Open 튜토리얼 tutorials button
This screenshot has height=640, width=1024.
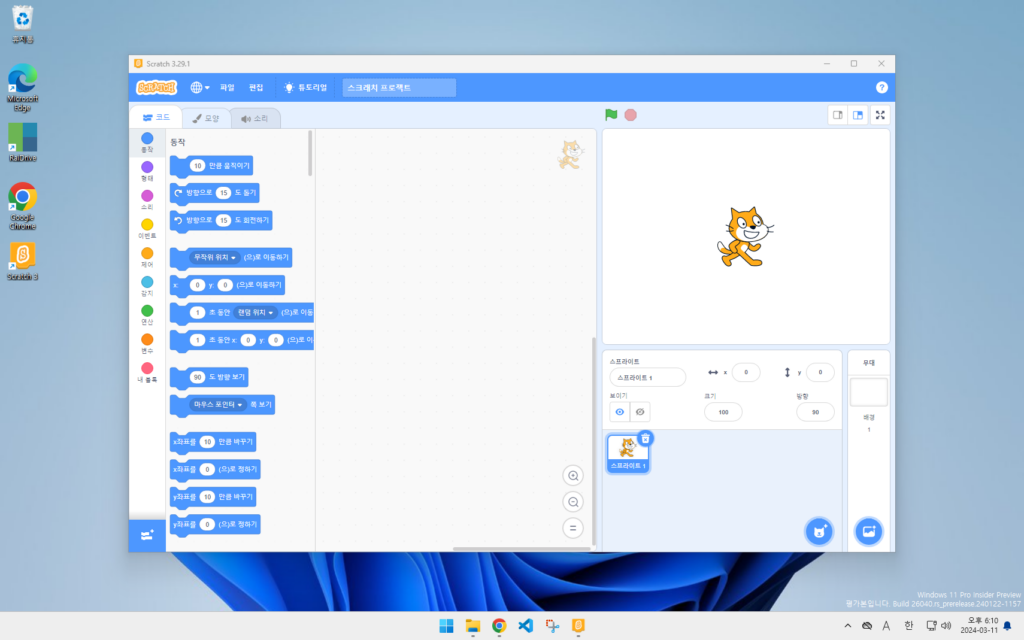click(x=306, y=88)
